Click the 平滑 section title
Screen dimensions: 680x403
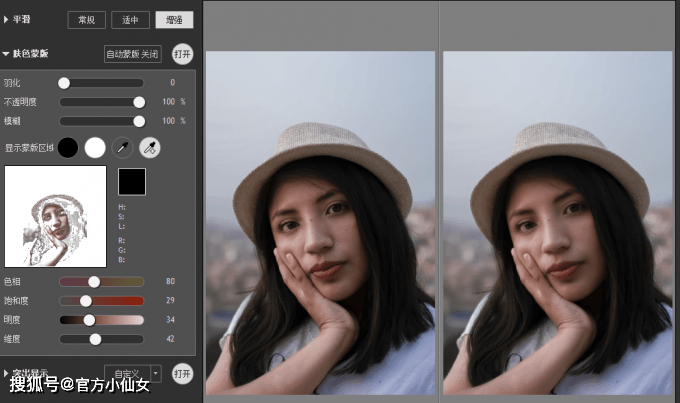pos(21,20)
